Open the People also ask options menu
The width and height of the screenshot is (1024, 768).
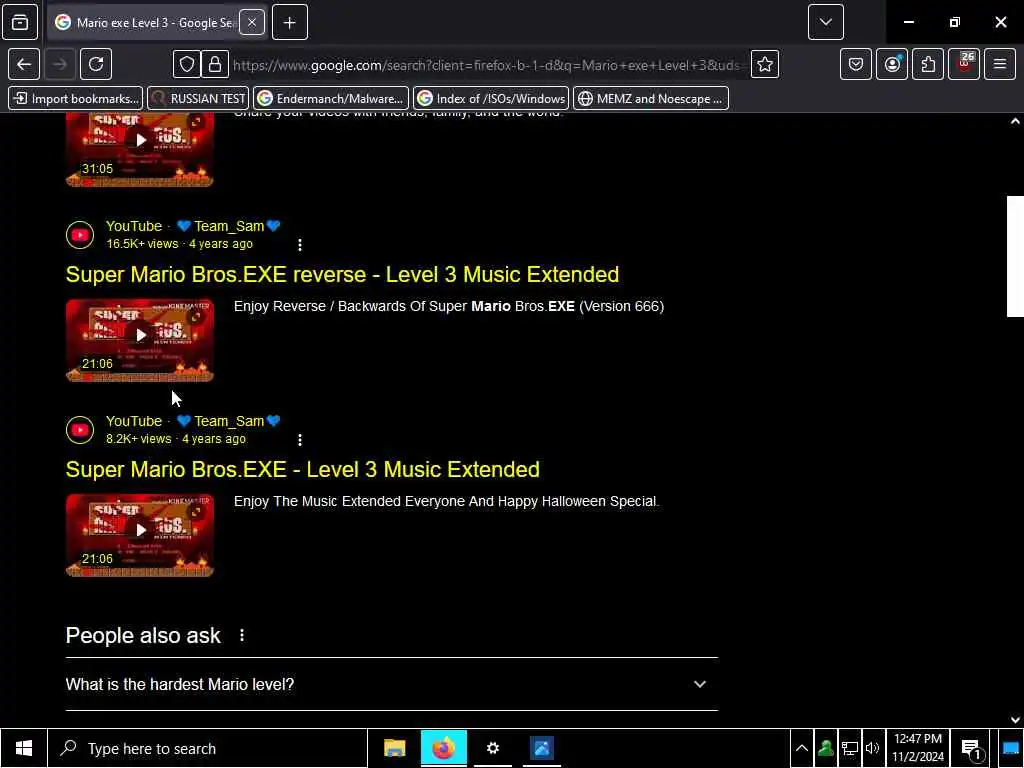[242, 635]
